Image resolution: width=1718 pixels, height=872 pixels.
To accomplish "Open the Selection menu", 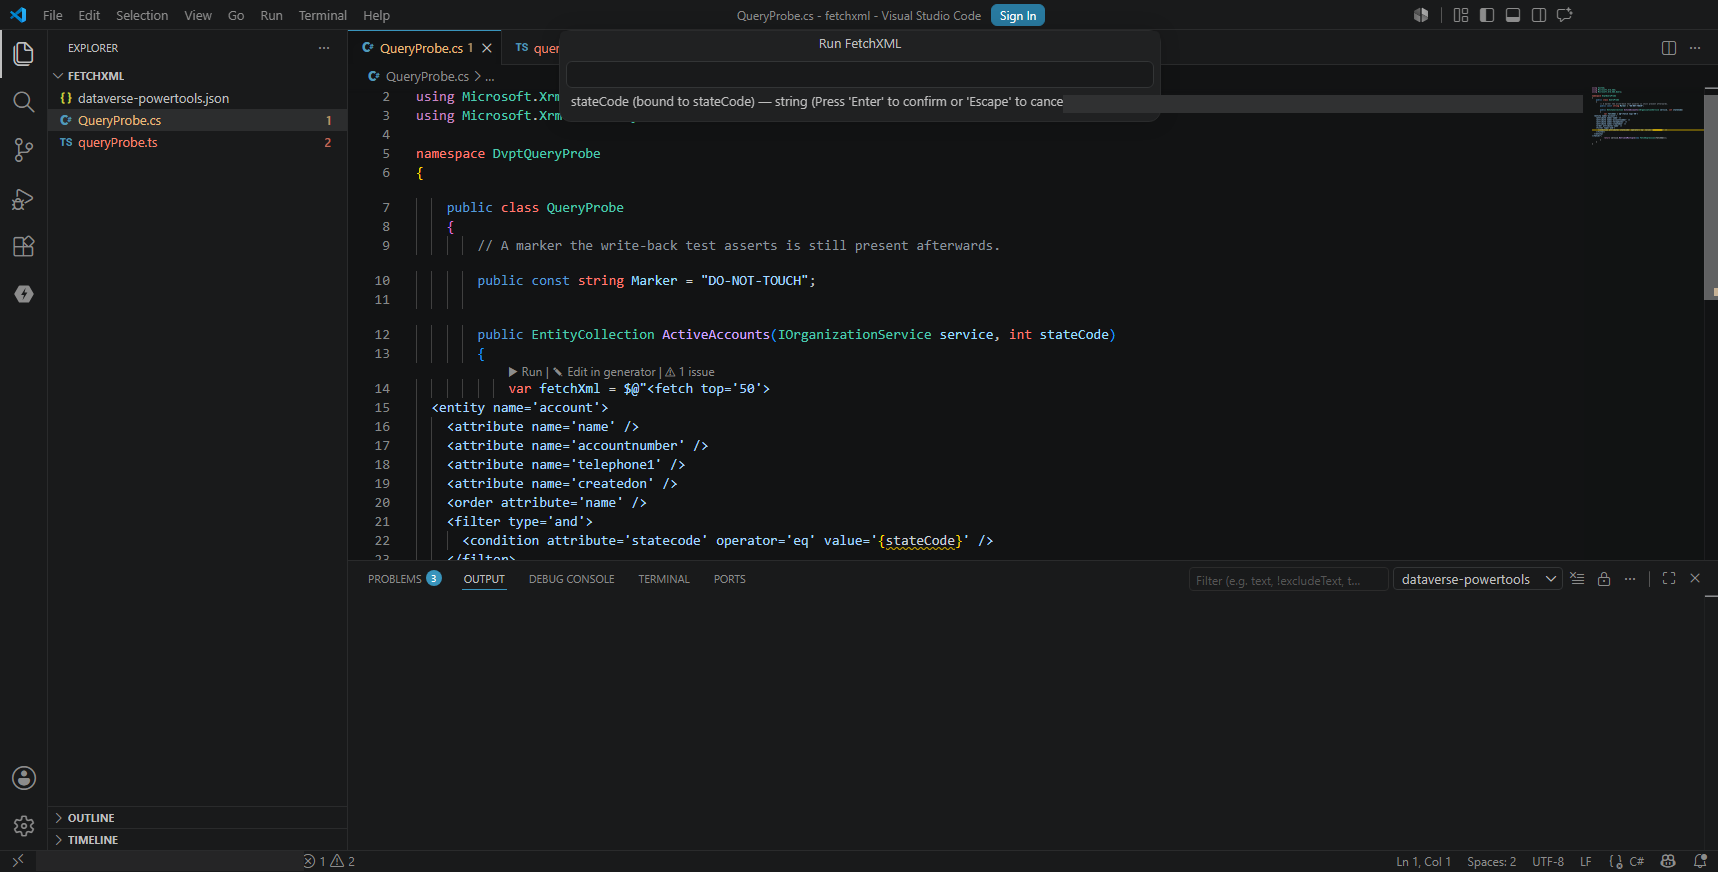I will (142, 15).
